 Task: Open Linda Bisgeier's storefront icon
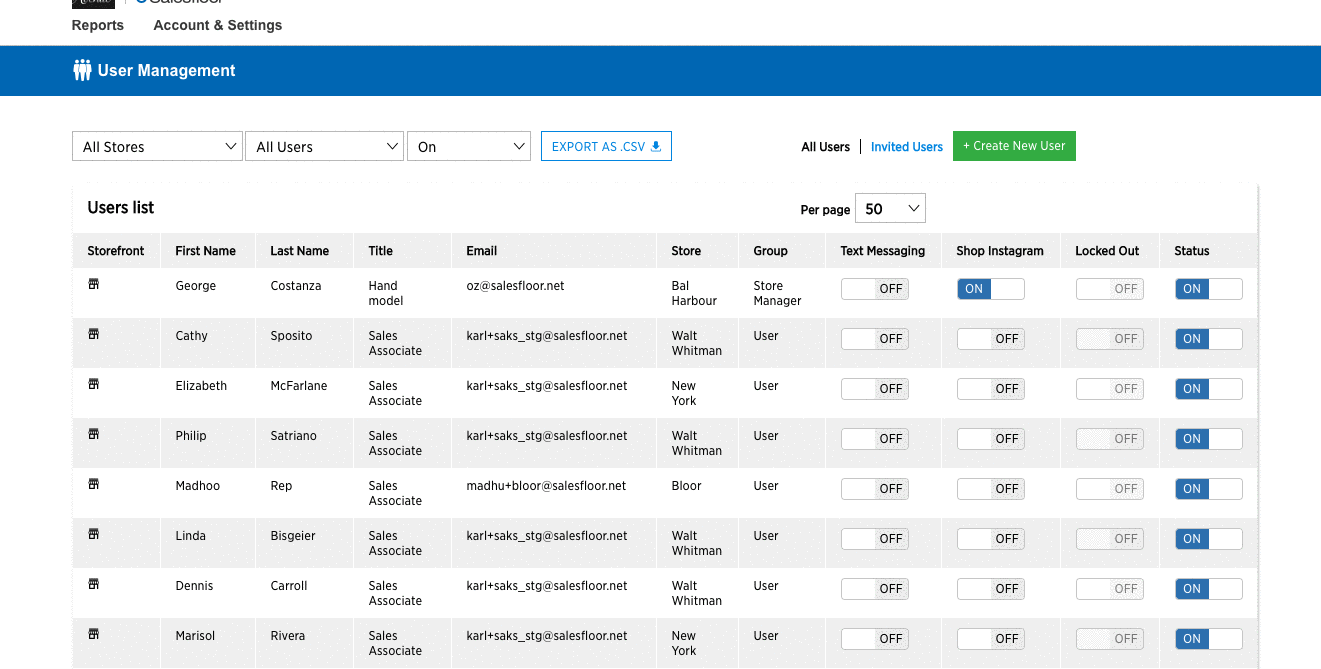coord(94,534)
